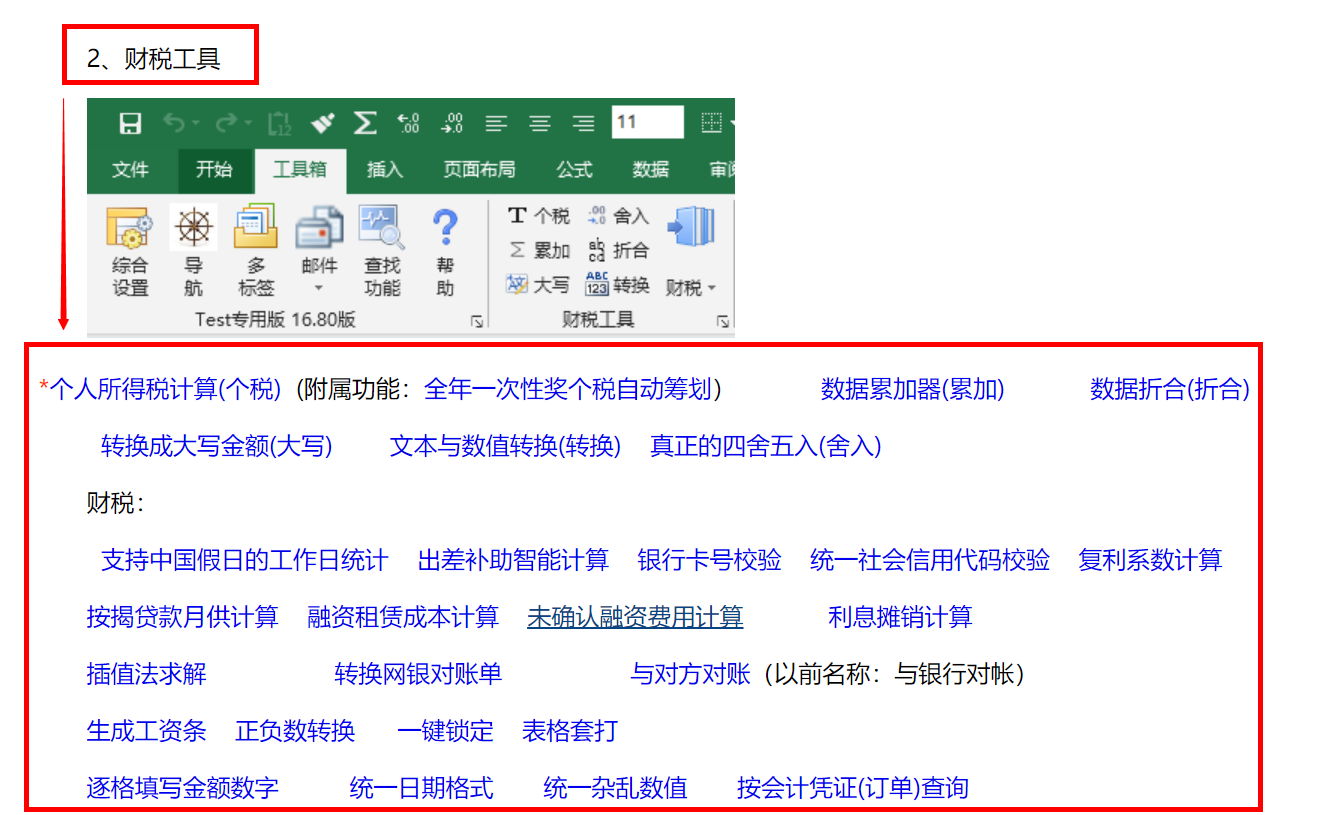Open 数据折合(折合) link
This screenshot has height=815, width=1317.
(x=1170, y=389)
